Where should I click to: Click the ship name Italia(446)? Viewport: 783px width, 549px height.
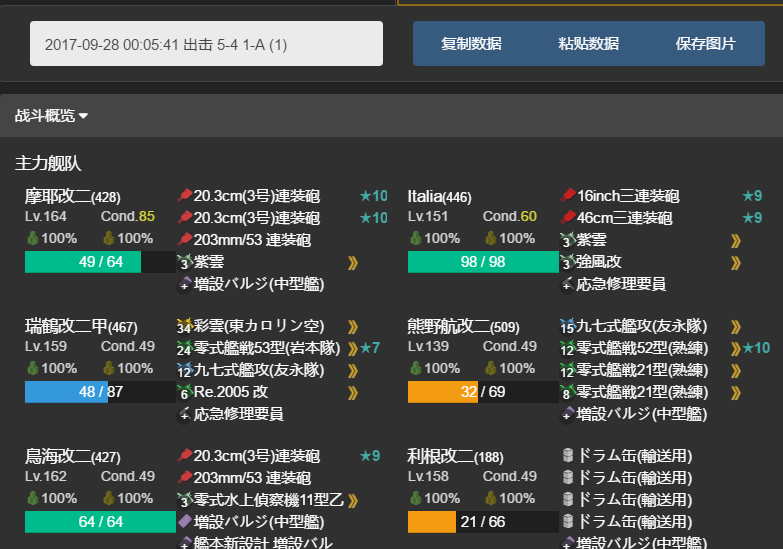tap(439, 196)
